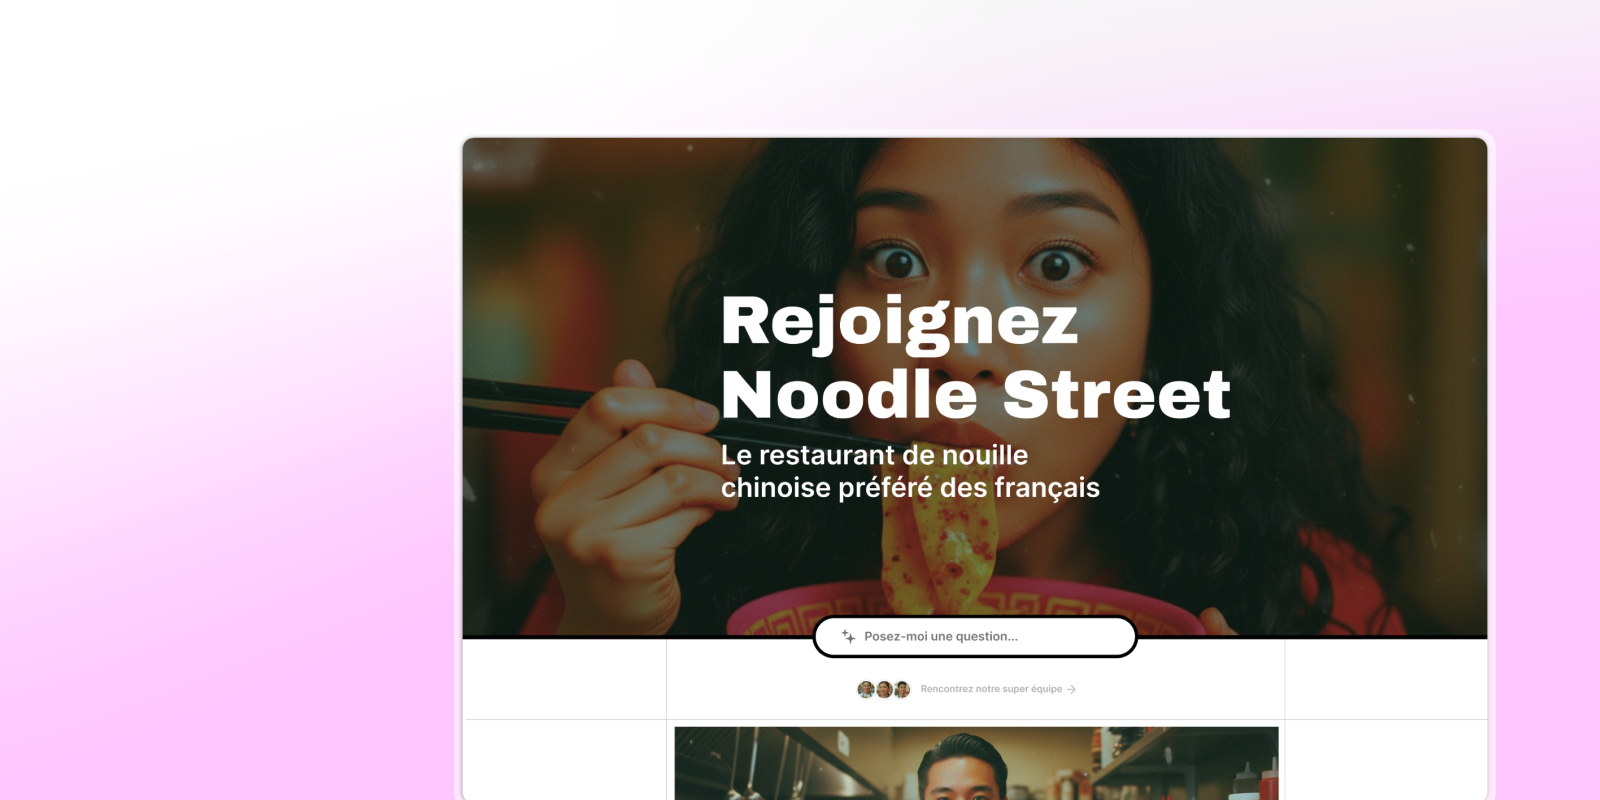
Task: Click the "Noodle Street" title text
Action: (975, 394)
